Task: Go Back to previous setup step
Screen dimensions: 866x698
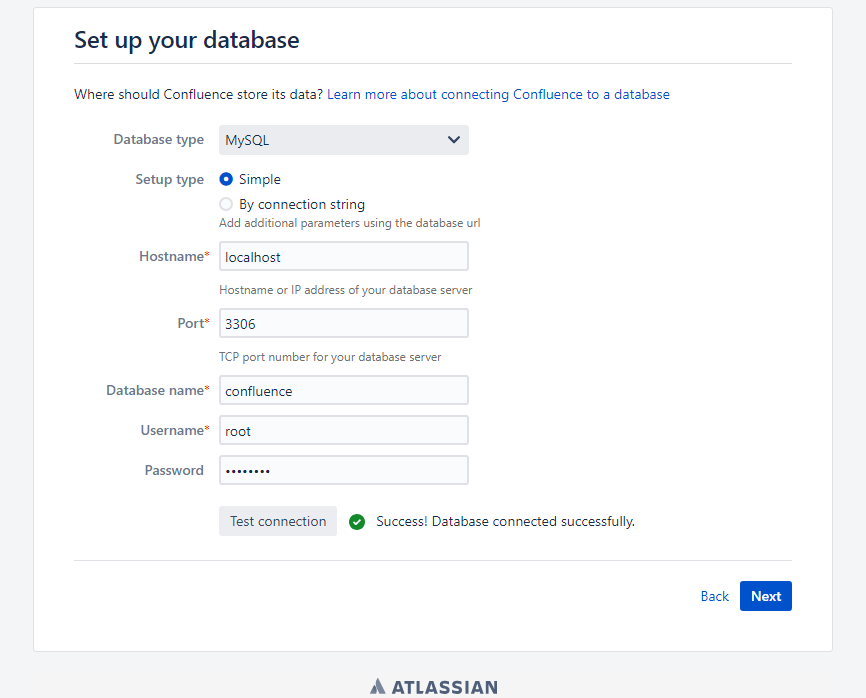Action: pyautogui.click(x=714, y=596)
